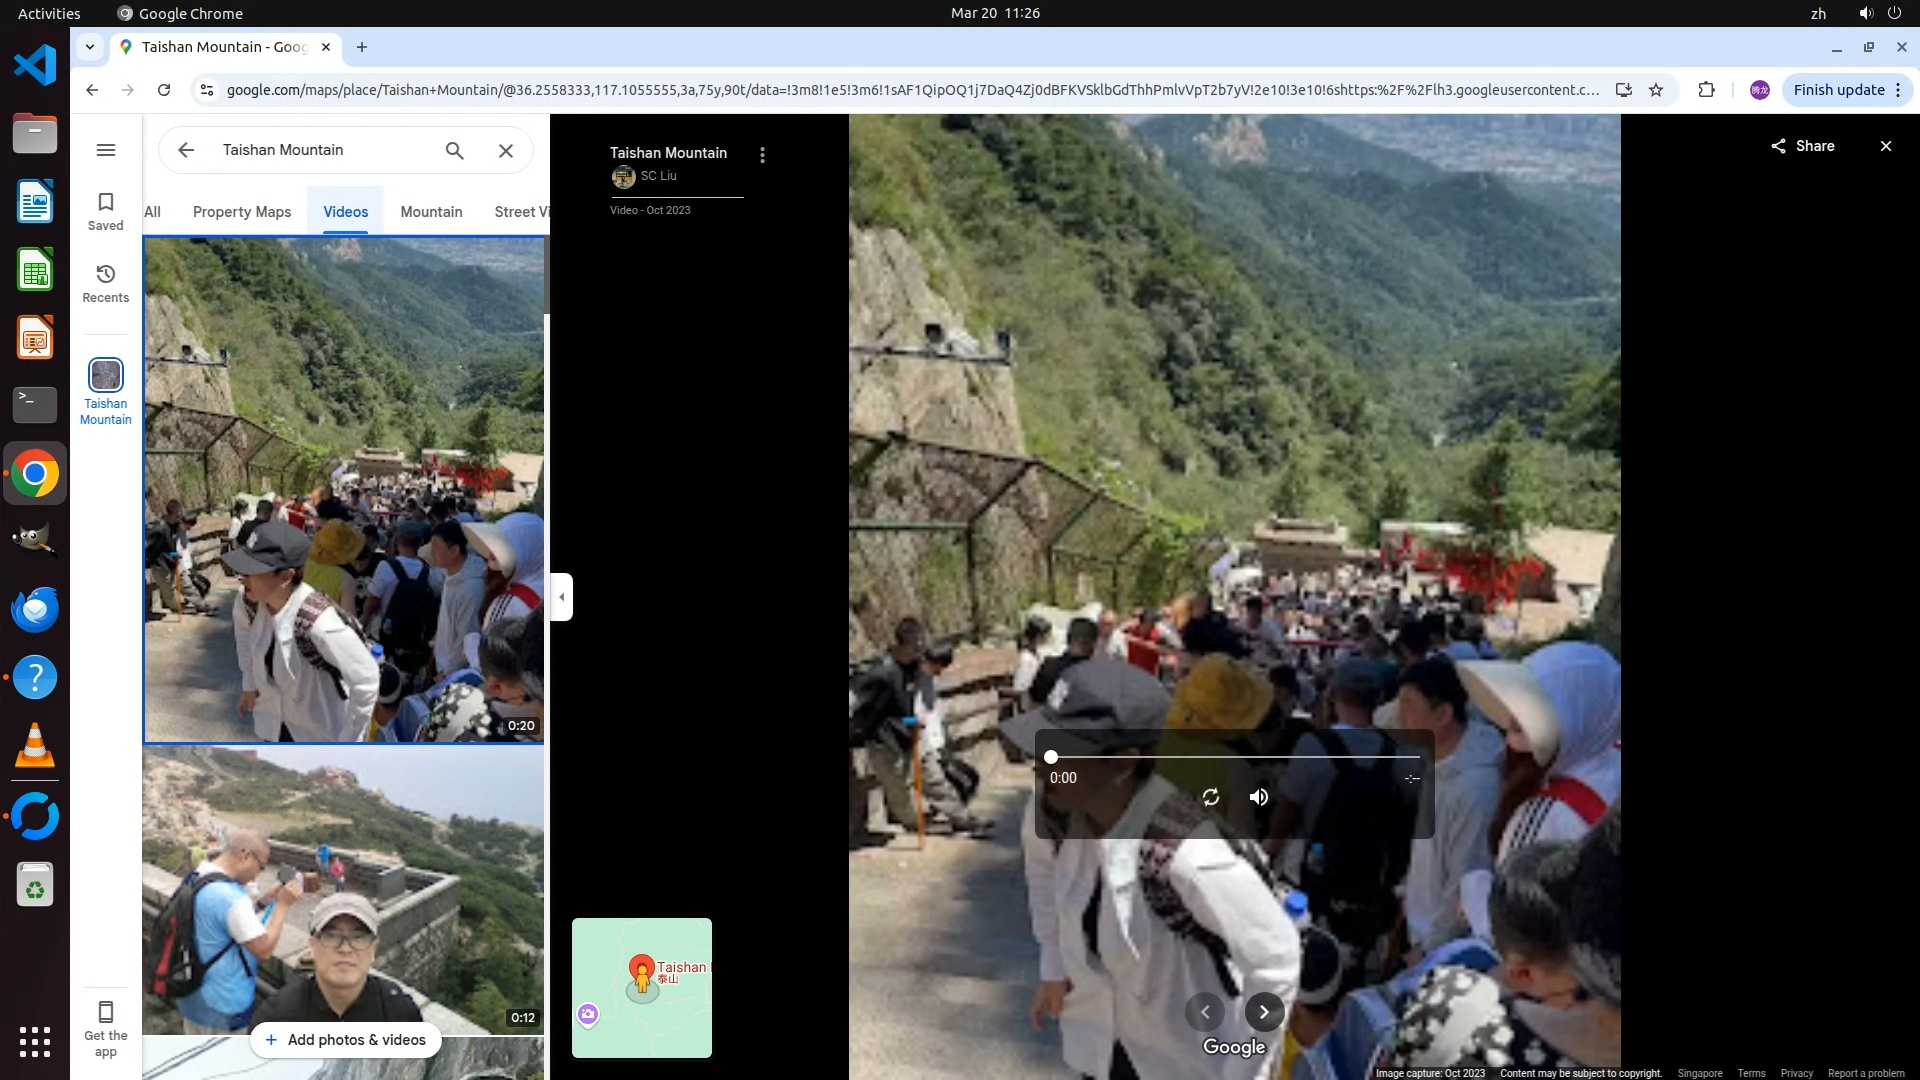Go to the next photo arrow
1920x1080 pixels.
pos(1264,1012)
